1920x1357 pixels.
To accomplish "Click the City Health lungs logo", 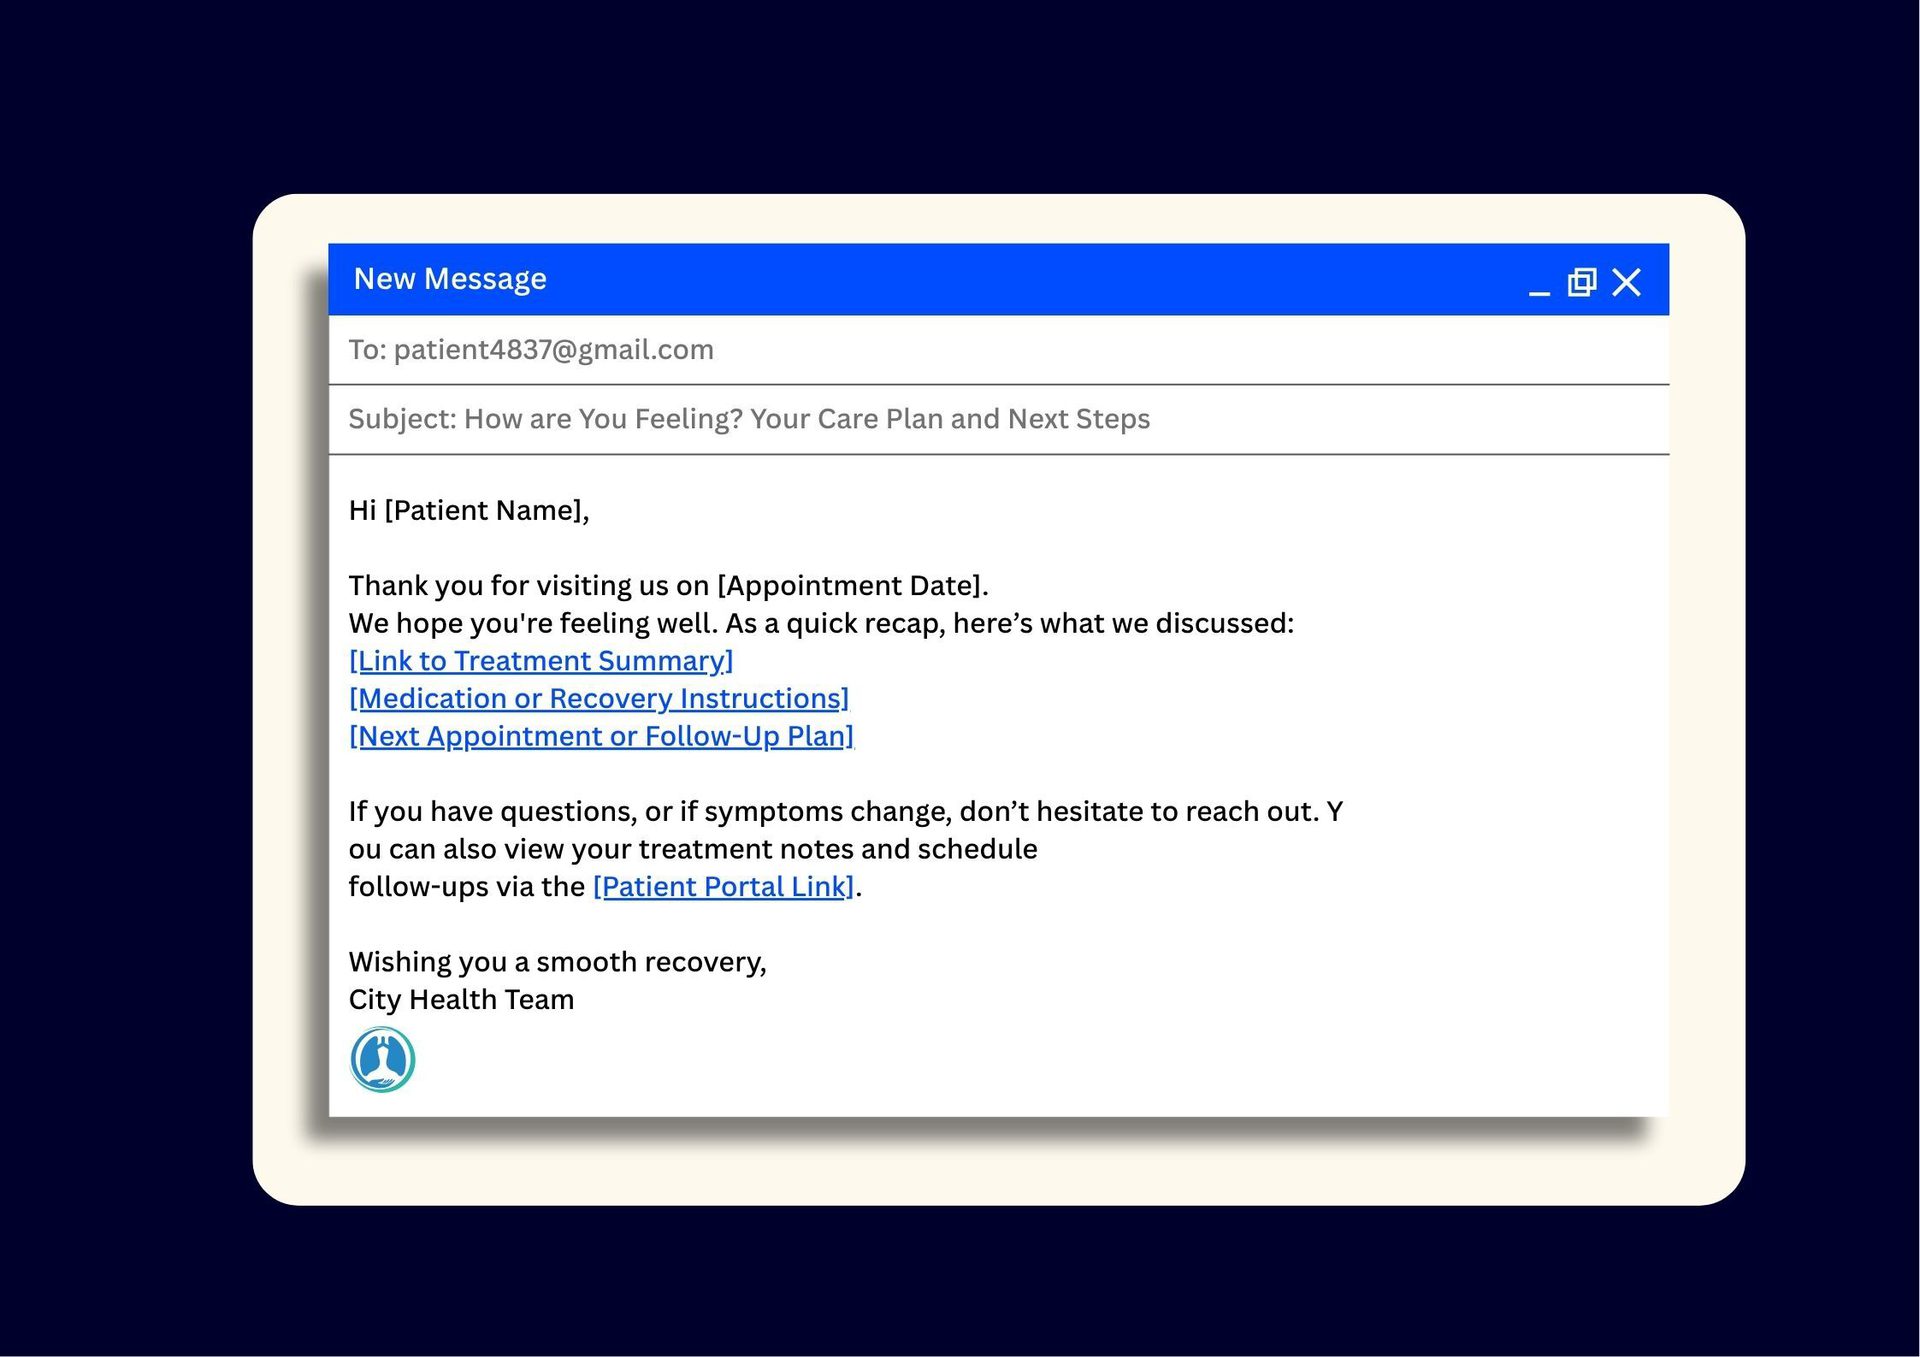I will coord(382,1059).
